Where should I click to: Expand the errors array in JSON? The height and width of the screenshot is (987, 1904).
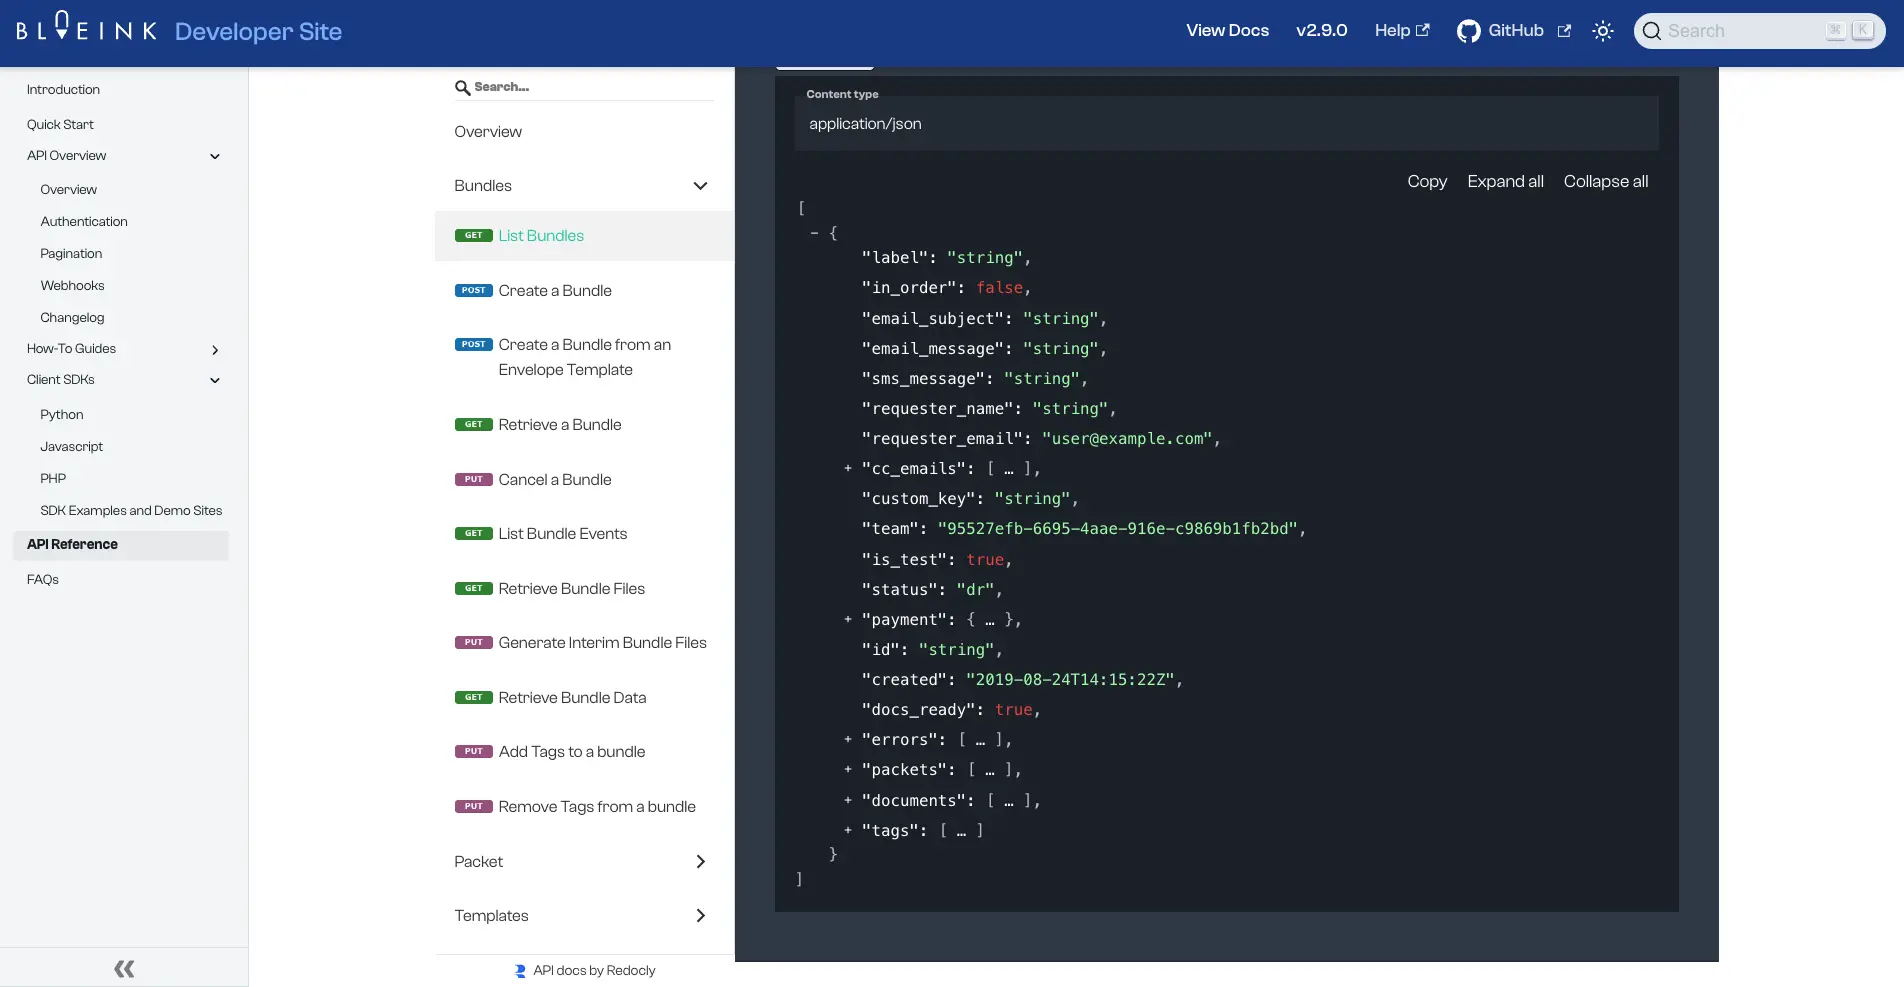(x=848, y=739)
